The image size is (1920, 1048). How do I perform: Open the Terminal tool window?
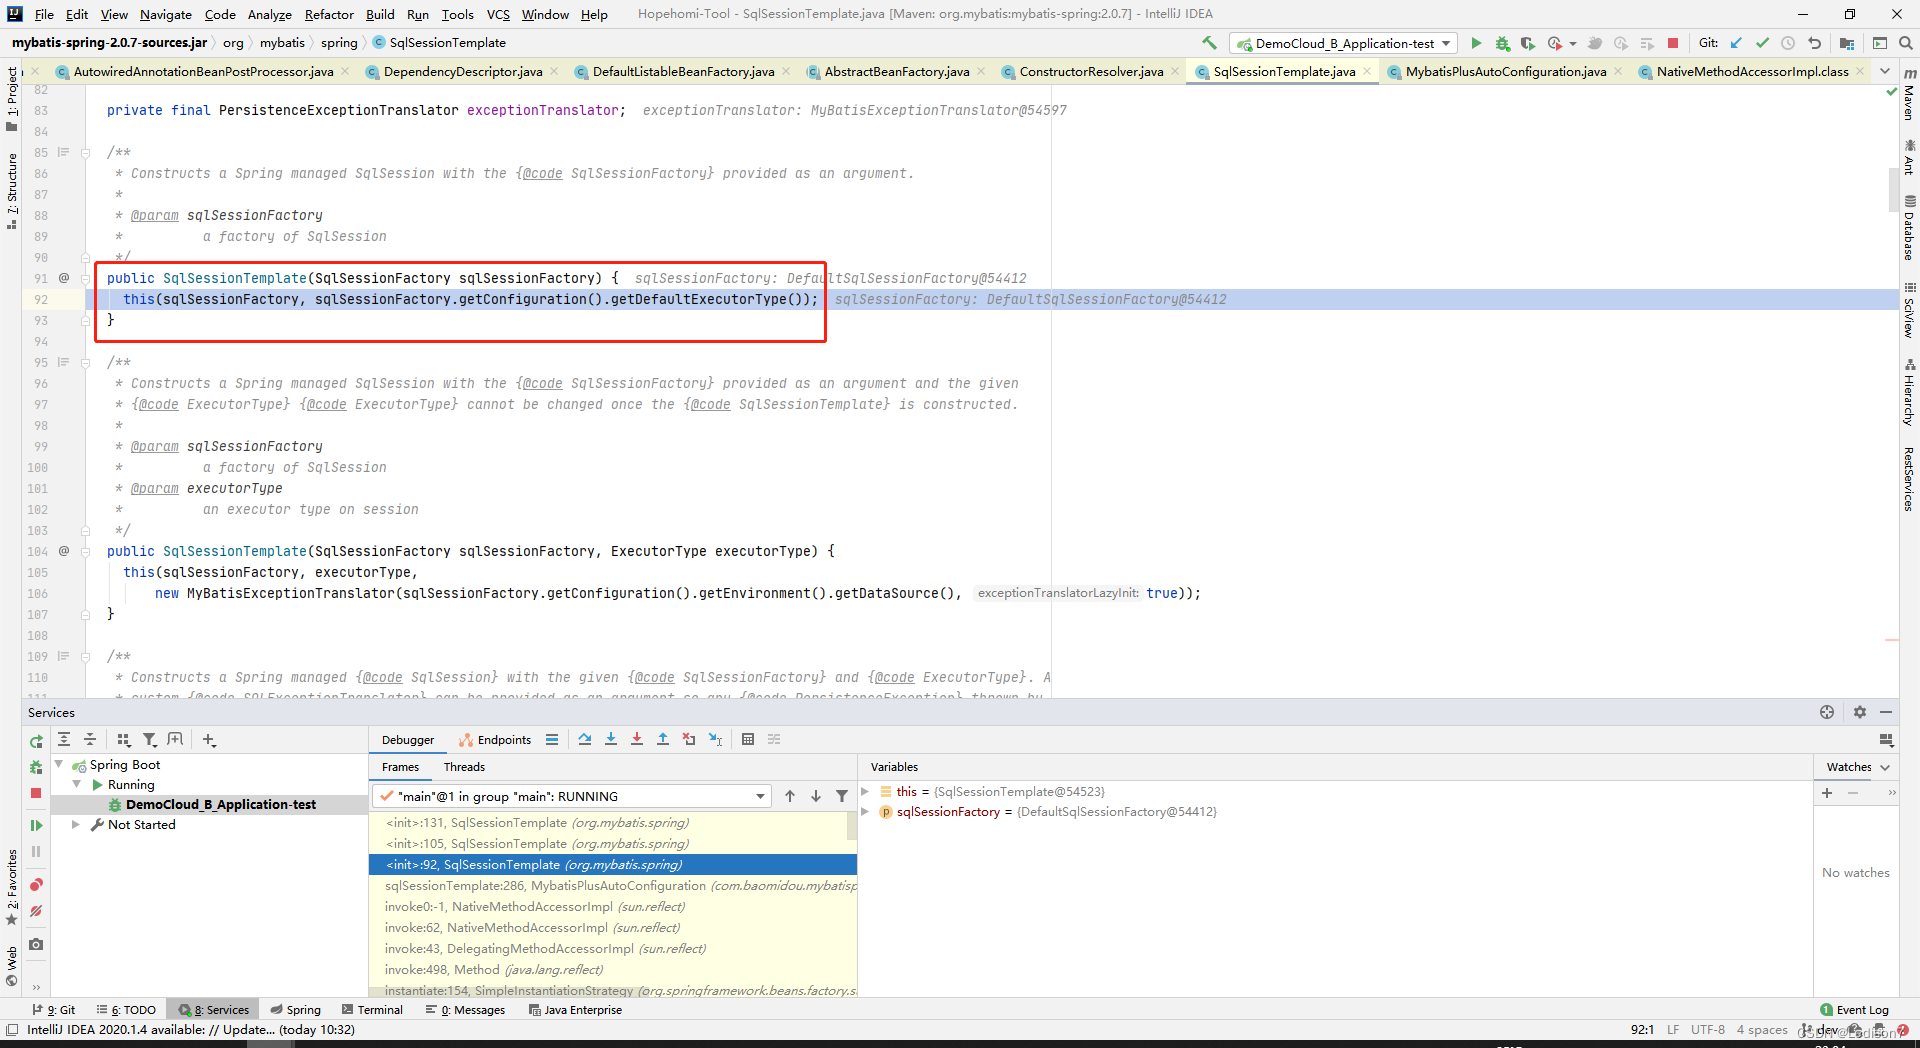click(372, 1010)
